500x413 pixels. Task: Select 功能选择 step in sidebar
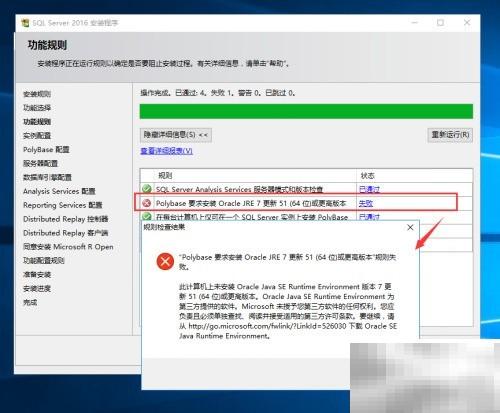tap(37, 108)
